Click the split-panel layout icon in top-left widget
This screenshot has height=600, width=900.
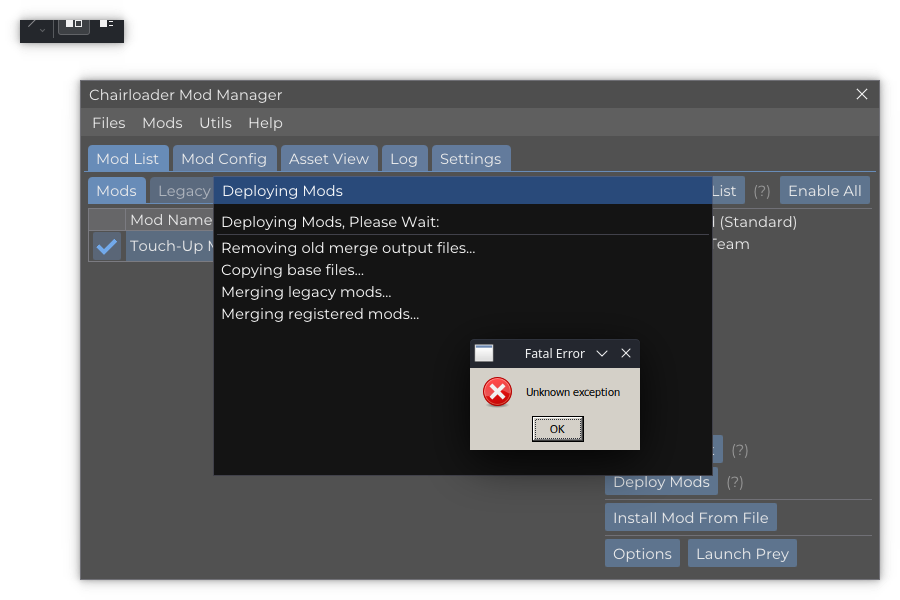click(73, 24)
